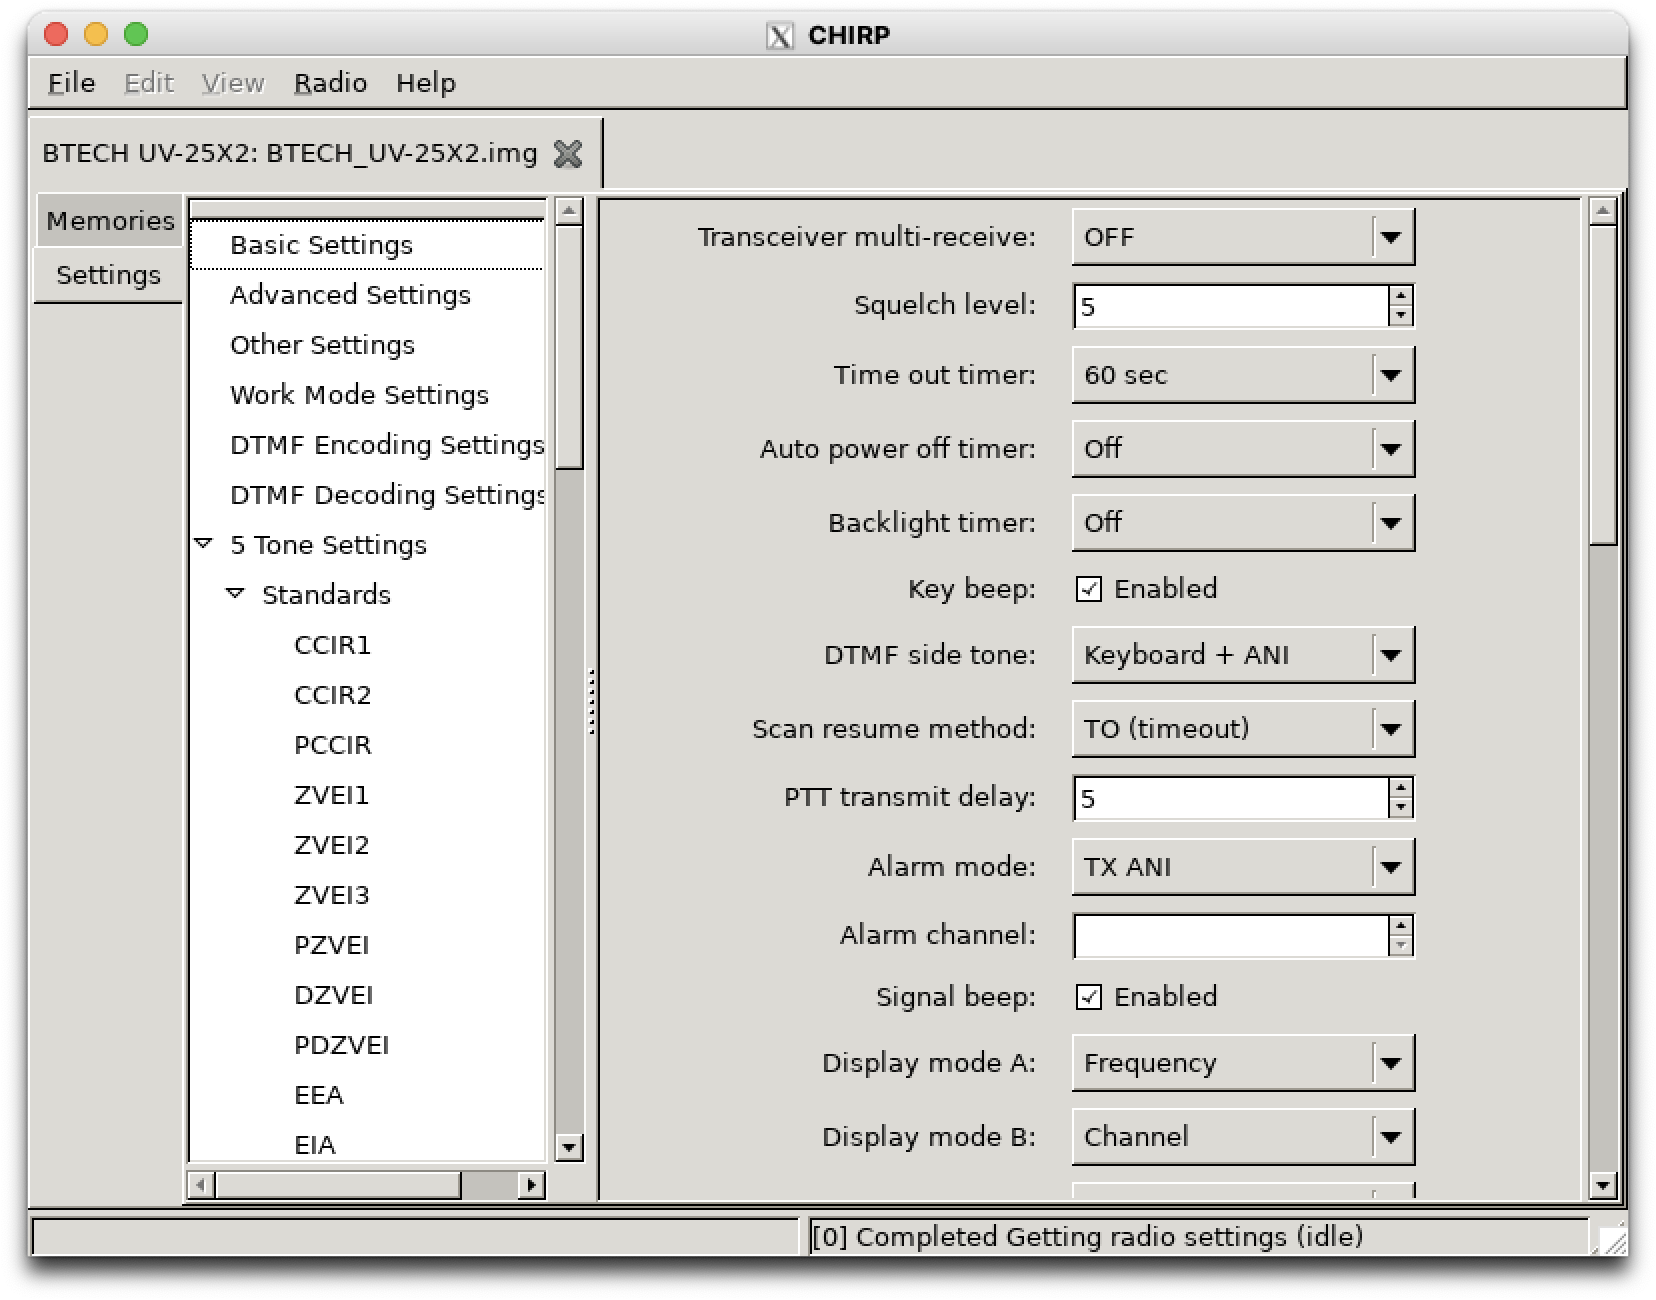Click the tree panel horizontal scrollbar thumb
The image size is (1656, 1300).
point(338,1185)
